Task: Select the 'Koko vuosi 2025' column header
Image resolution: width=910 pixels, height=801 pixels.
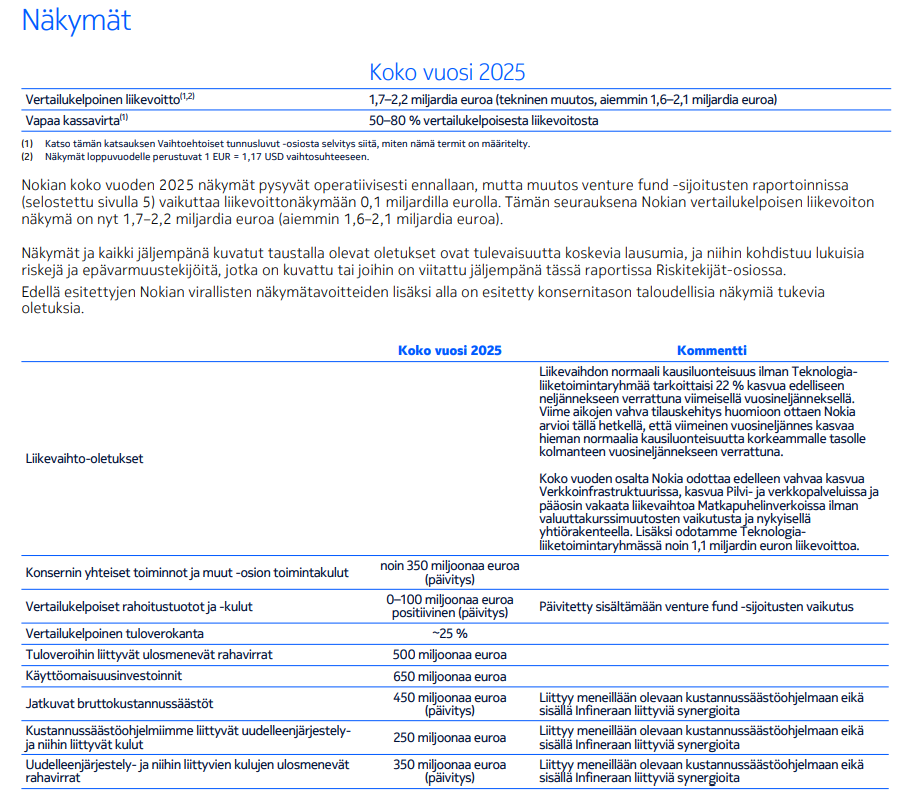Action: (450, 350)
